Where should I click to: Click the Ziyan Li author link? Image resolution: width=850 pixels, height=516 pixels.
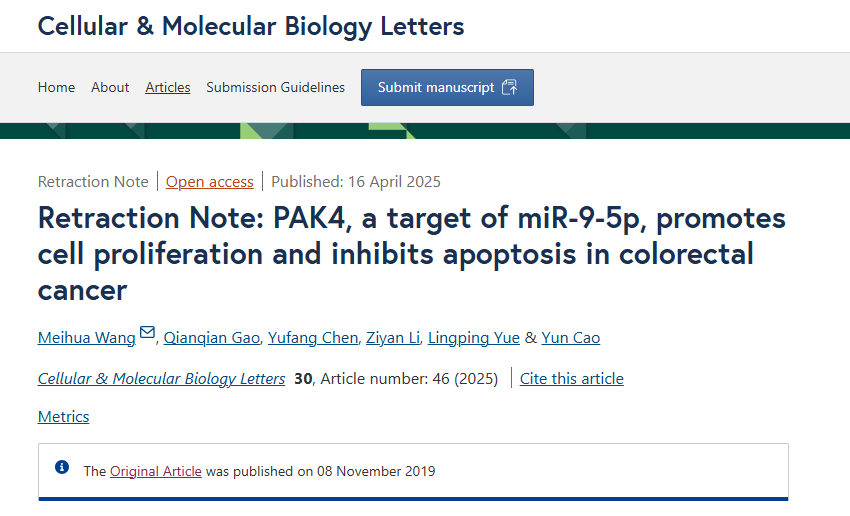[x=393, y=338]
